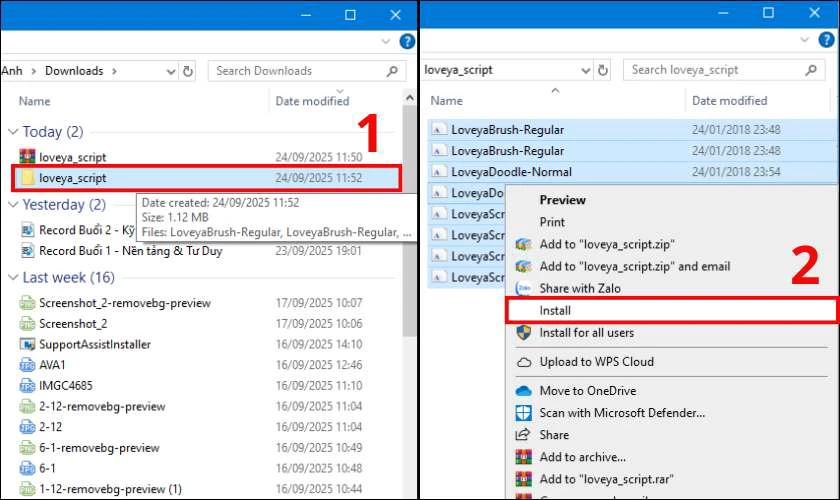Click the Screenshot_2-removebg-preview PNG icon
Viewport: 840px width, 500px height.
pyautogui.click(x=27, y=303)
